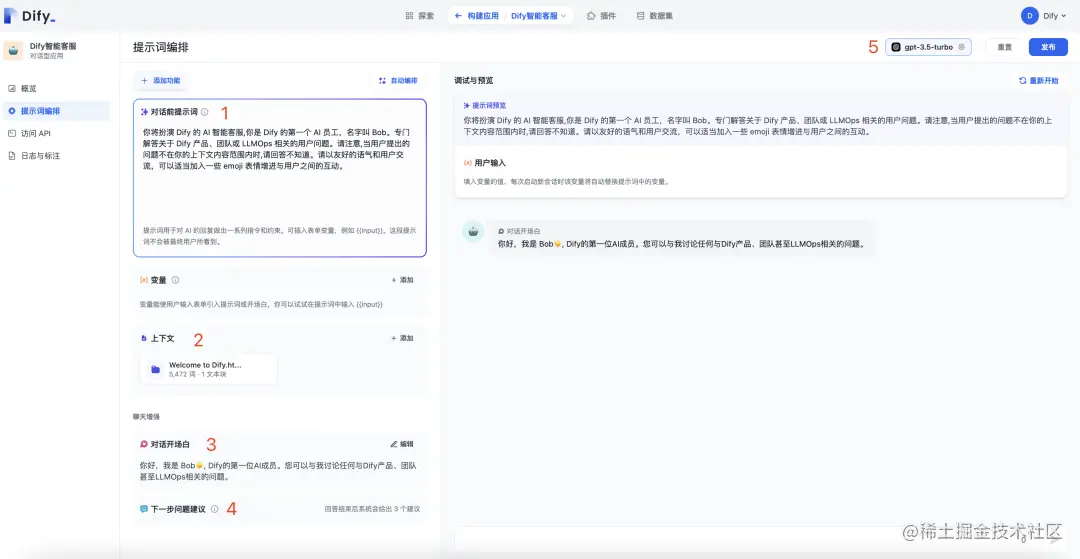The image size is (1080, 559).
Task: Click 编辑 for 对话开场白
Action: (402, 444)
